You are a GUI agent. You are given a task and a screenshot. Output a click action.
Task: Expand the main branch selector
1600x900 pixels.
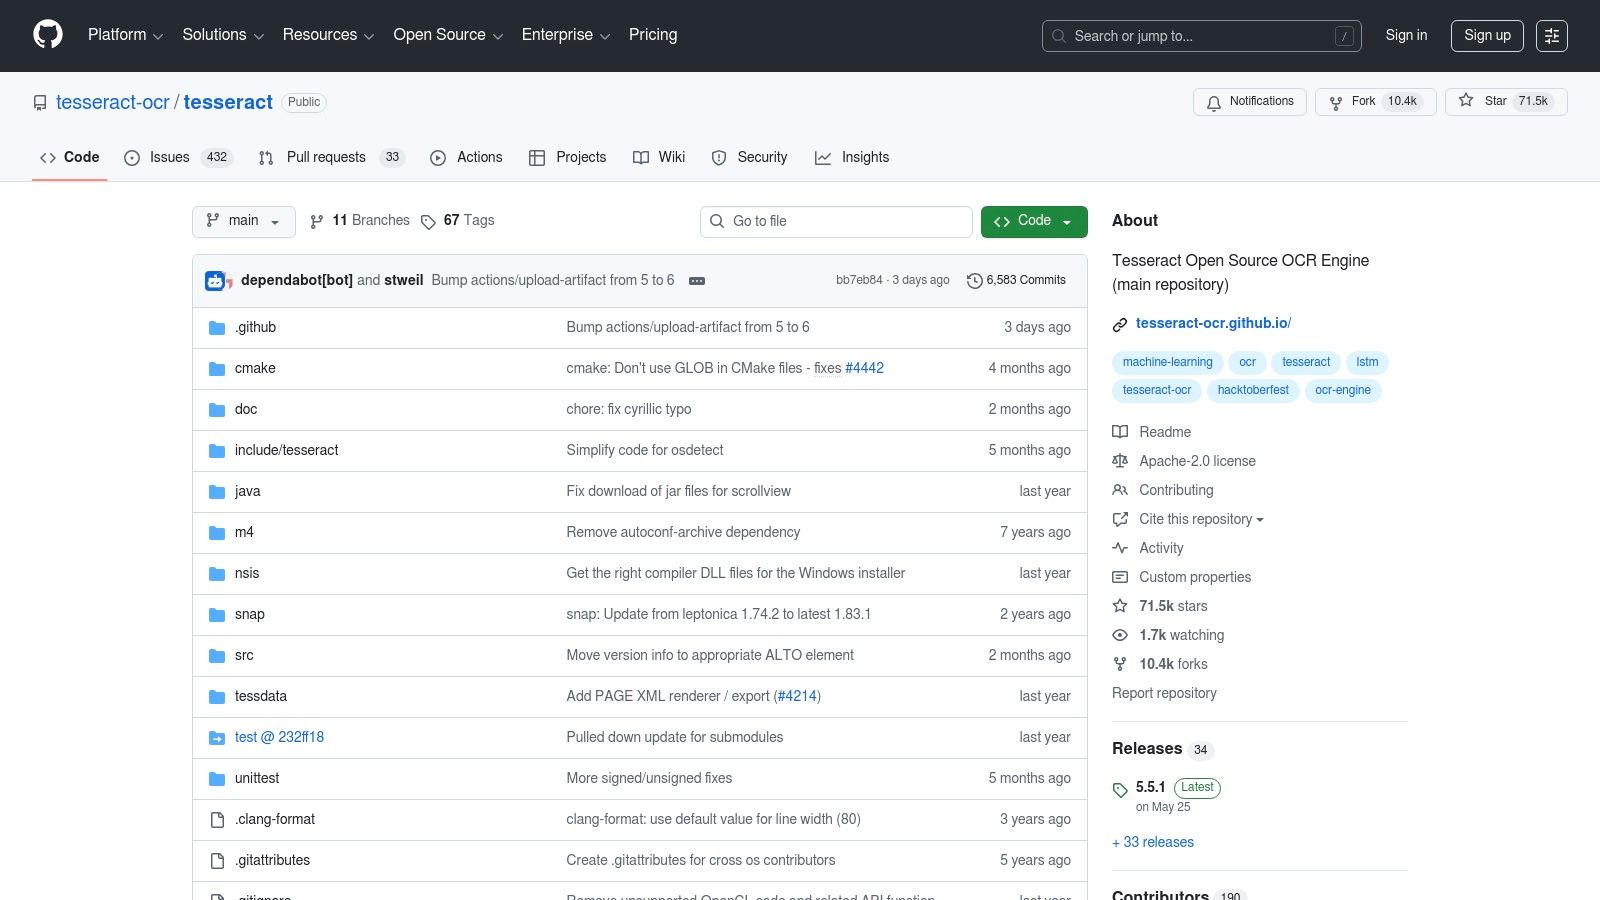pyautogui.click(x=243, y=221)
